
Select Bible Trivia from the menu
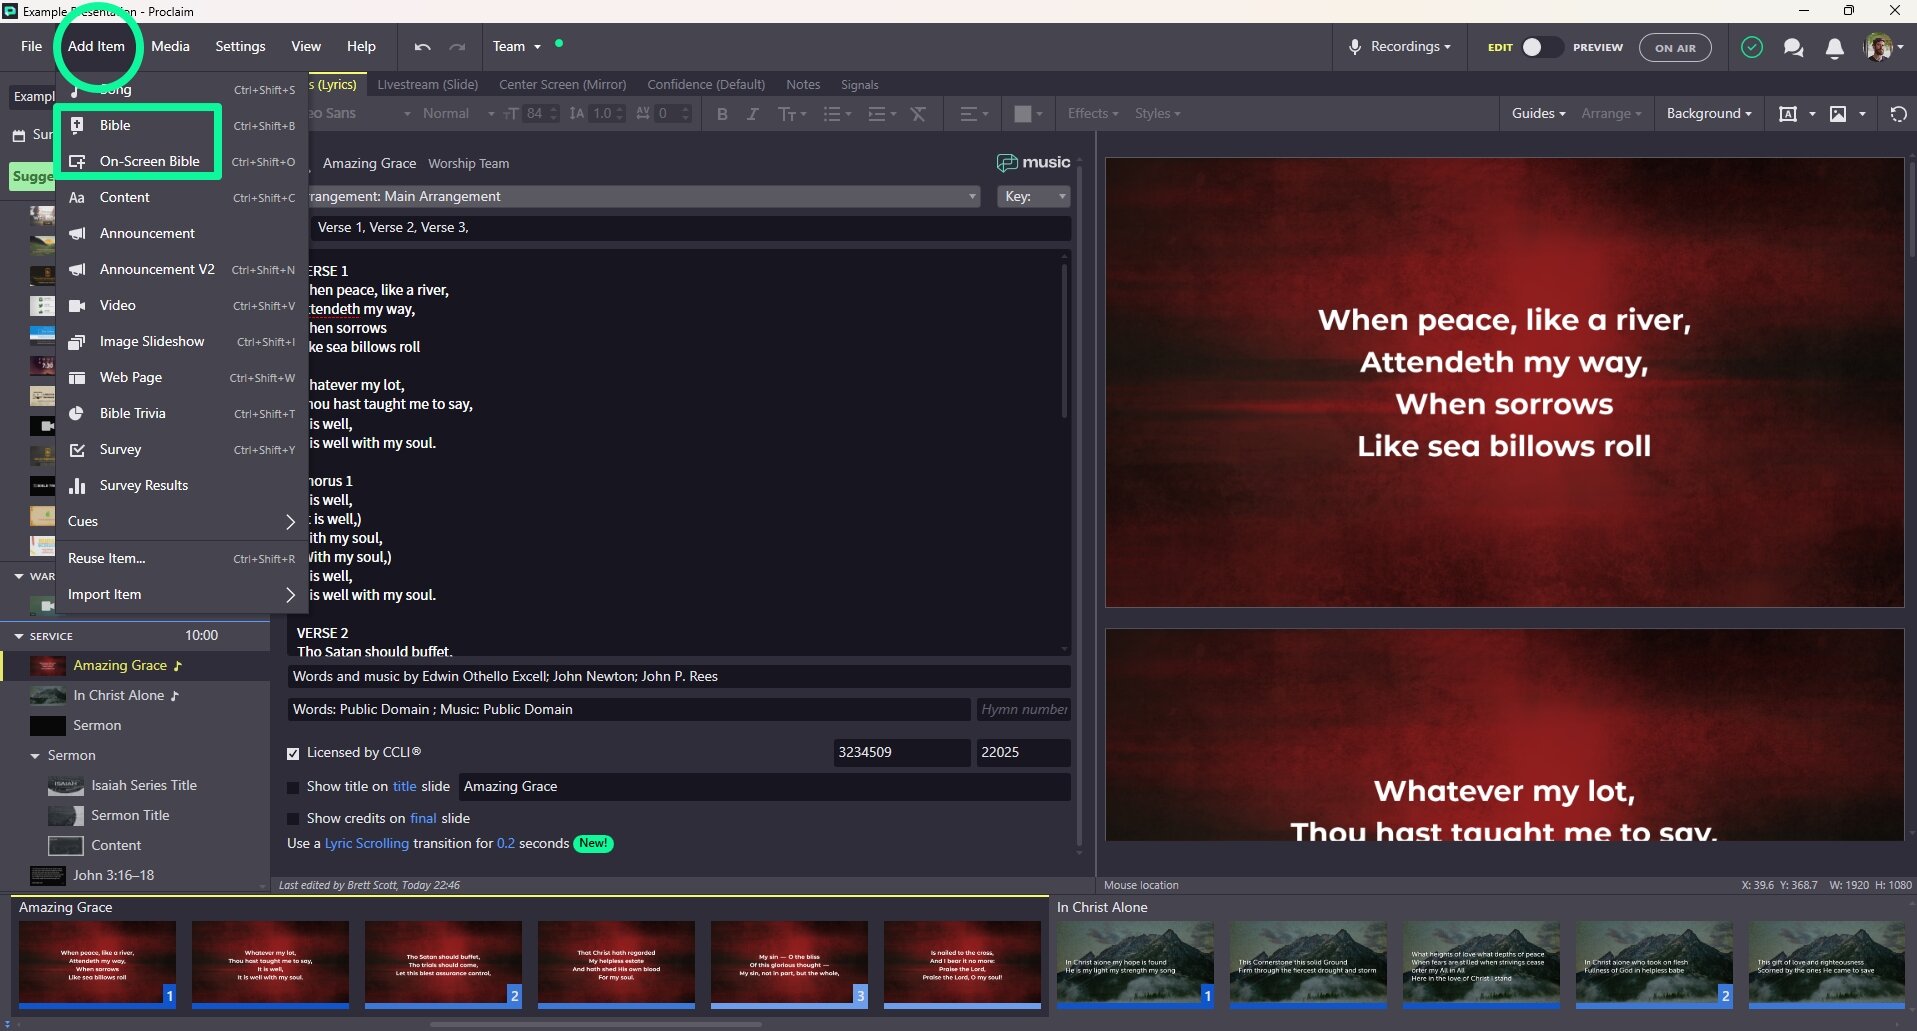[133, 414]
